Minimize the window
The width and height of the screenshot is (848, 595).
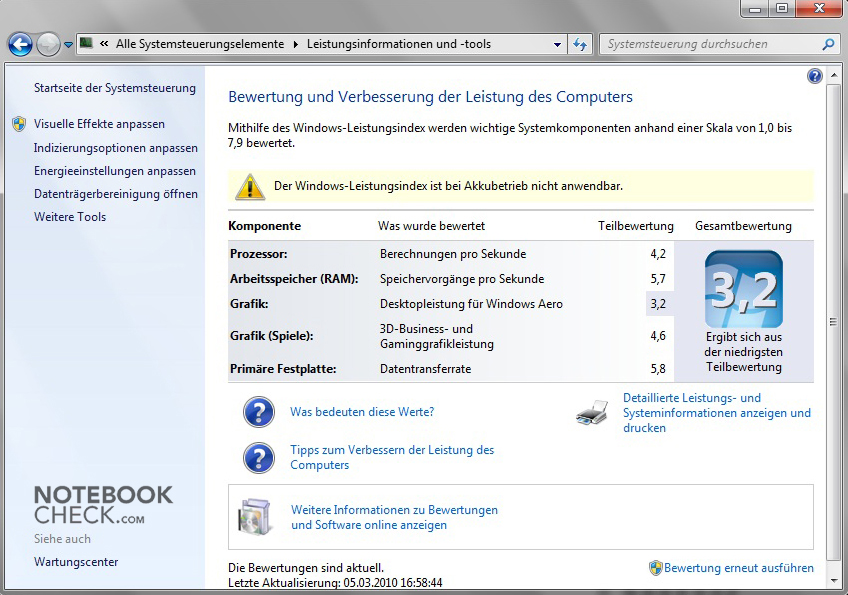[x=755, y=9]
